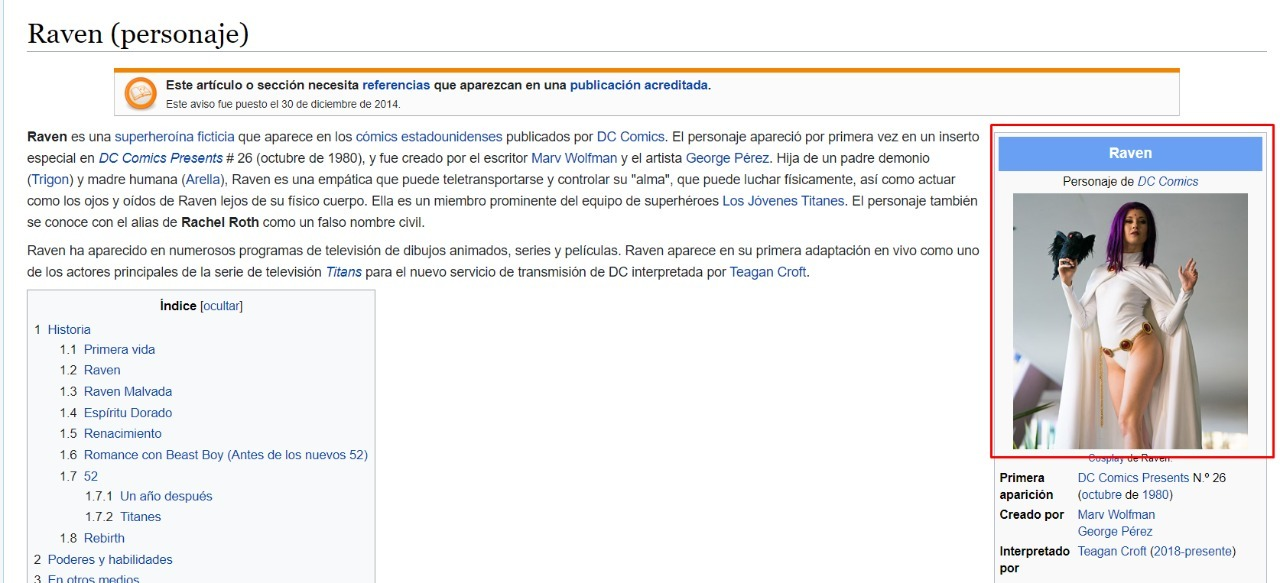Jump to section '1.4 Espíritu Dorado'
The height and width of the screenshot is (583, 1280).
(115, 412)
